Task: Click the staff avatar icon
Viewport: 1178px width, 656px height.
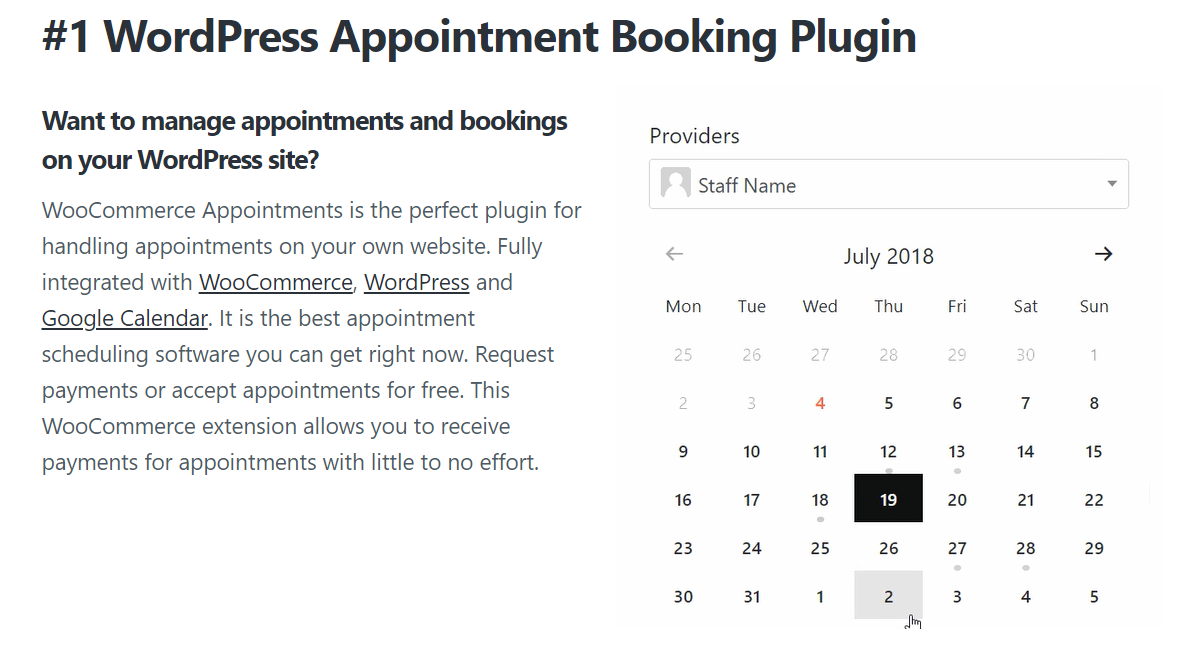Action: tap(675, 183)
